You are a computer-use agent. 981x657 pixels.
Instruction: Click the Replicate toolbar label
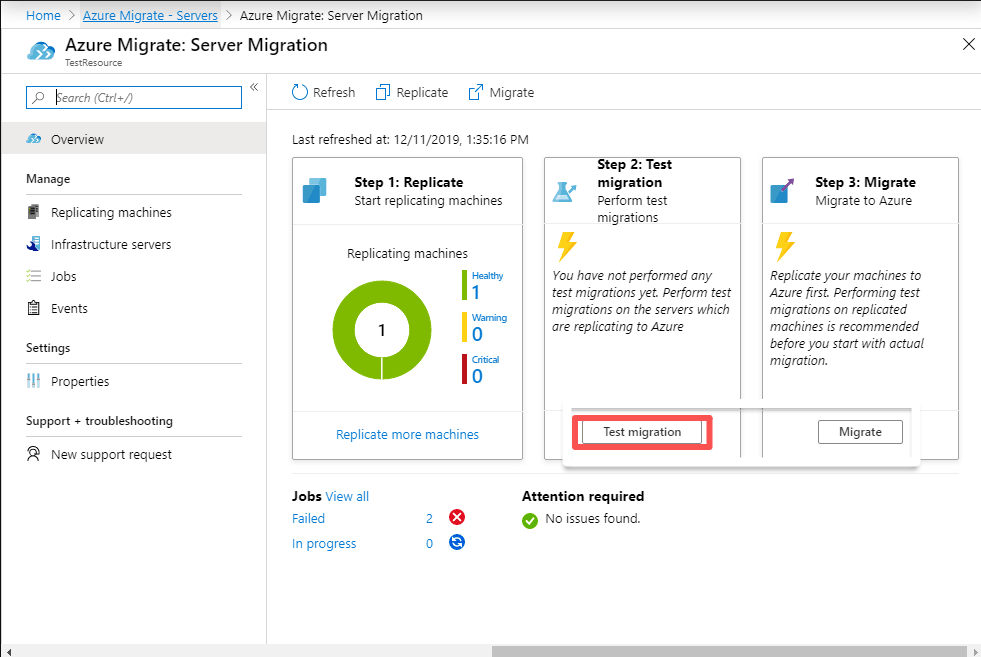click(422, 93)
